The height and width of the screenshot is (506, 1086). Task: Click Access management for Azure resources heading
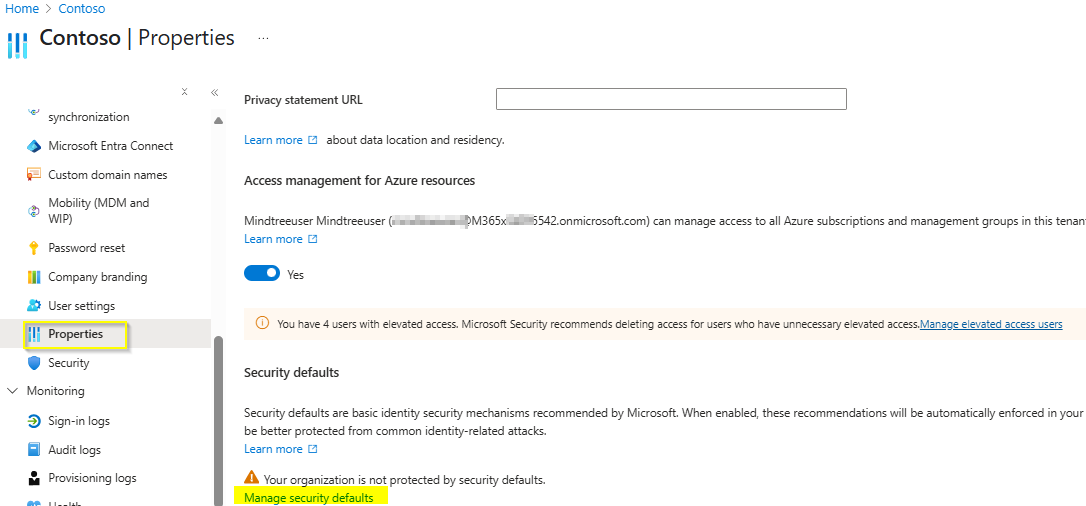(x=359, y=180)
